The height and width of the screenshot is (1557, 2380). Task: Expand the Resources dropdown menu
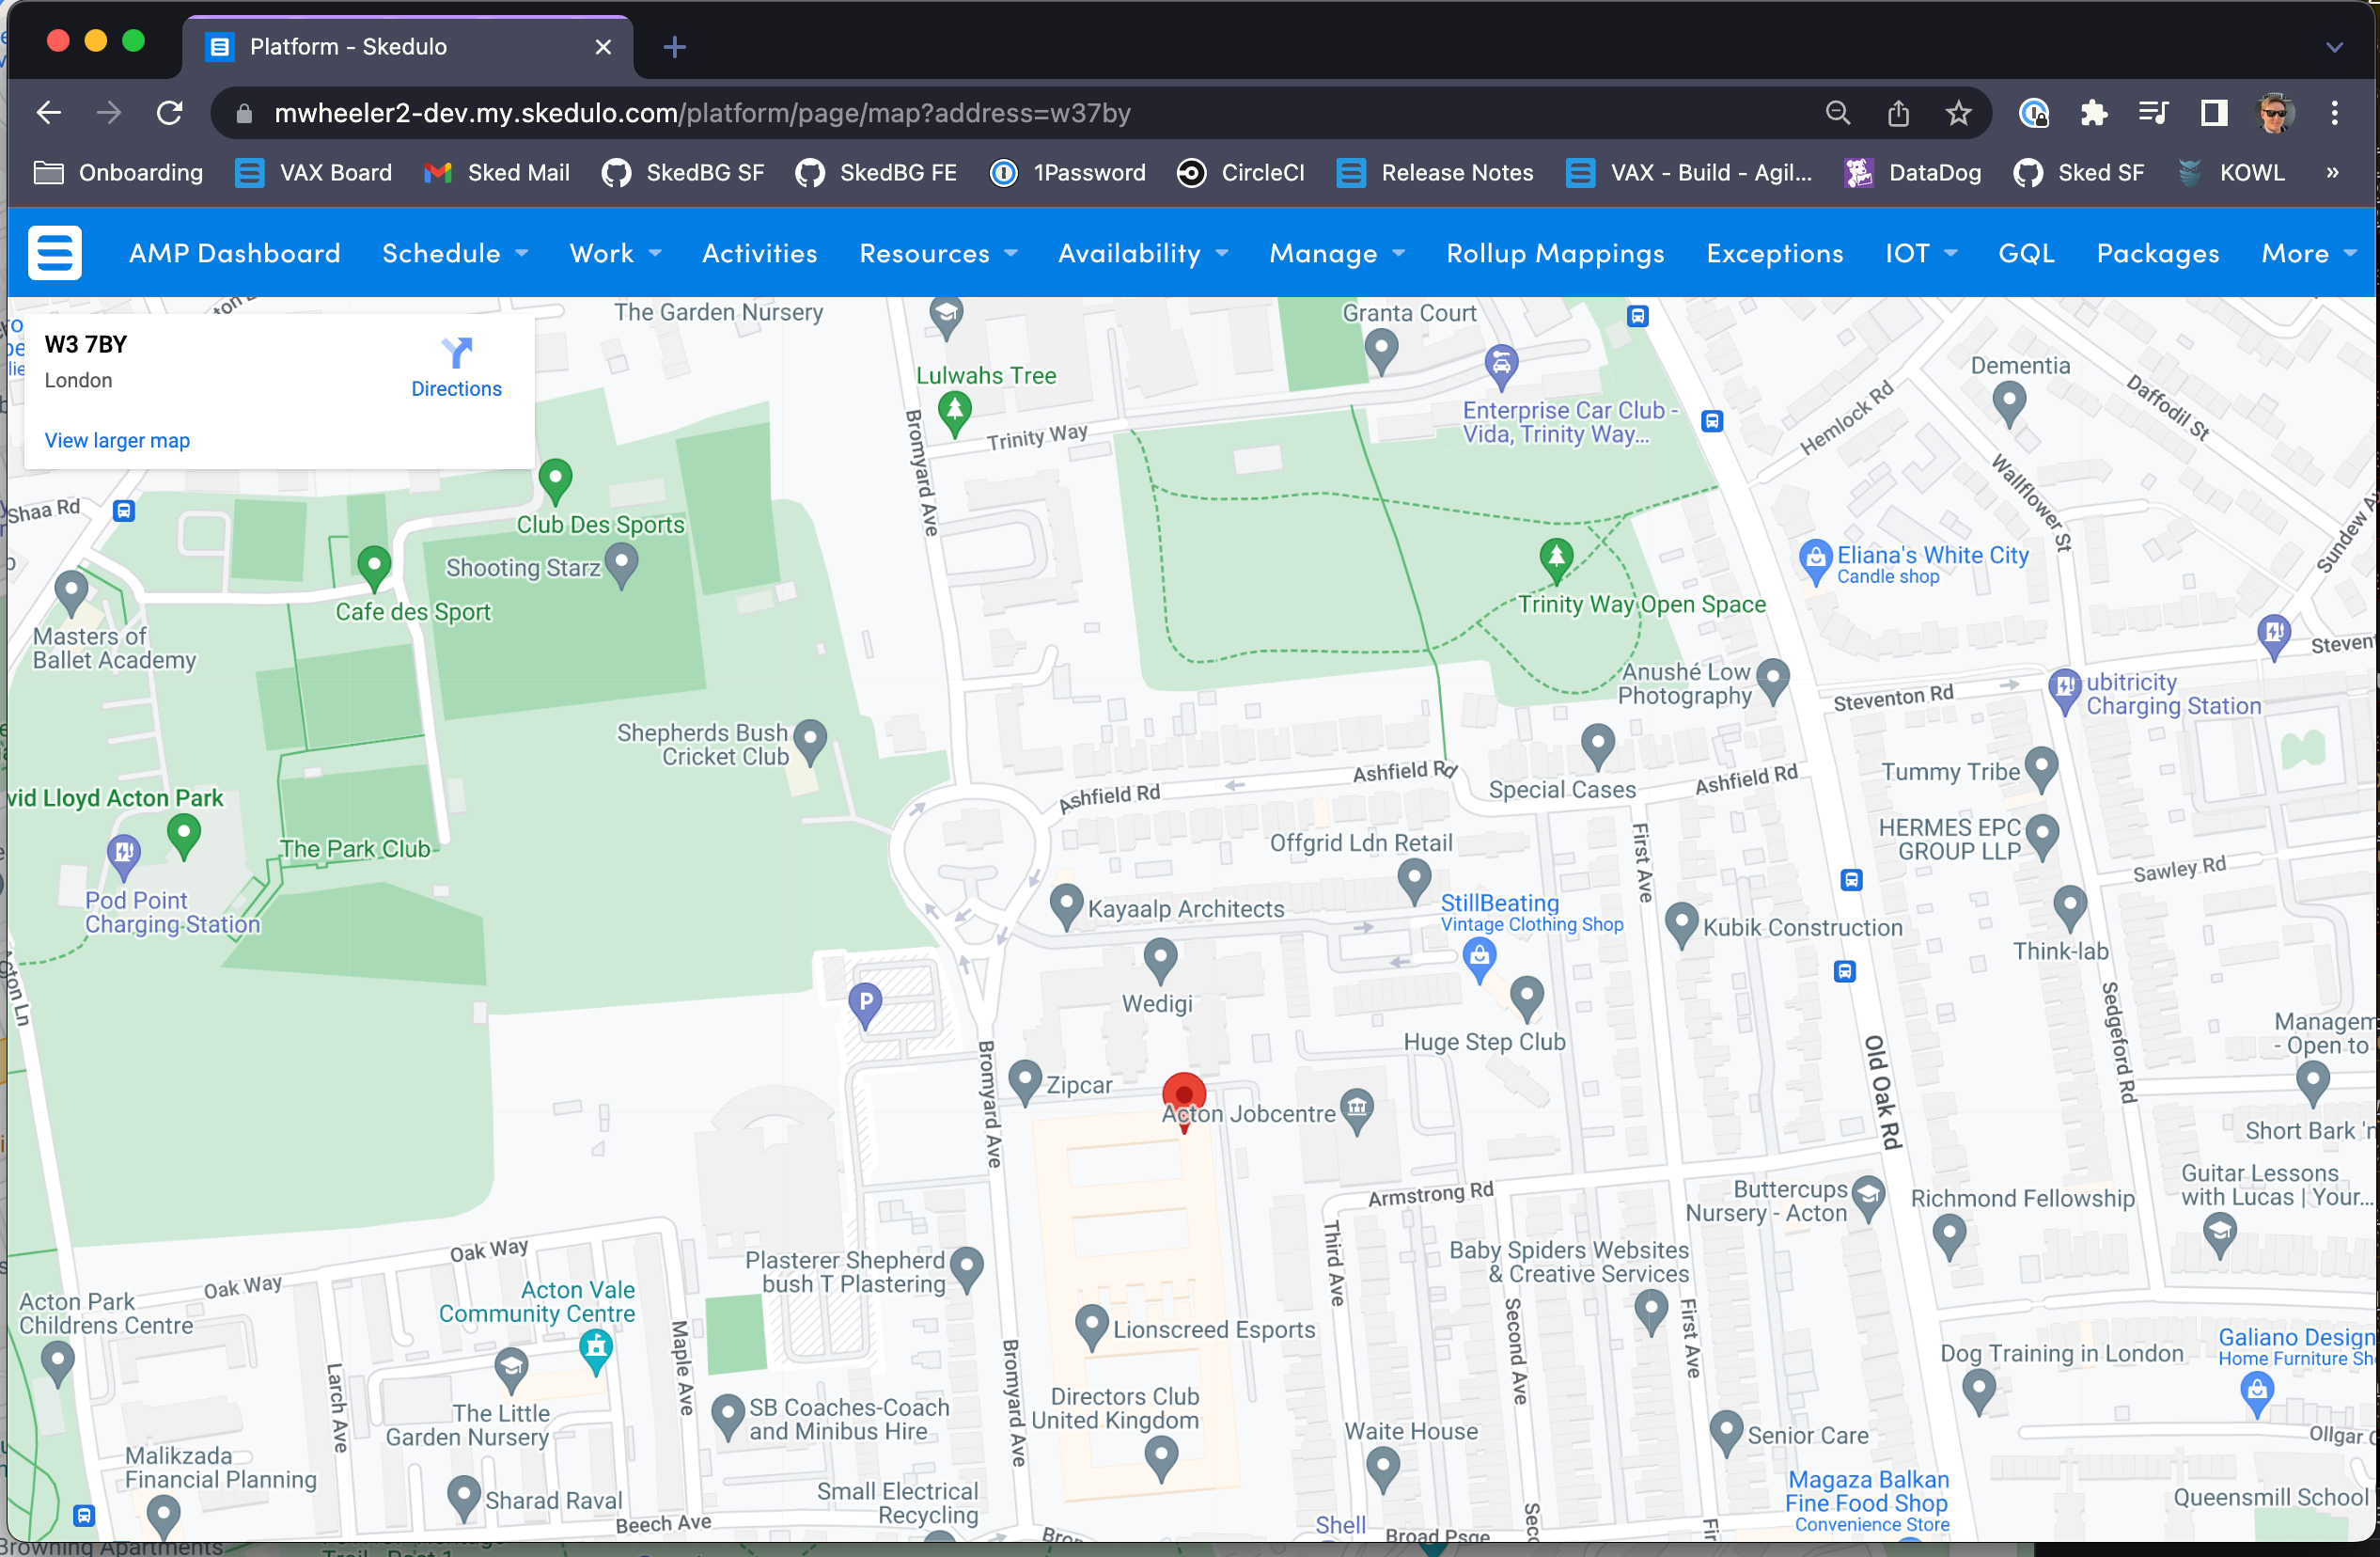coord(938,253)
